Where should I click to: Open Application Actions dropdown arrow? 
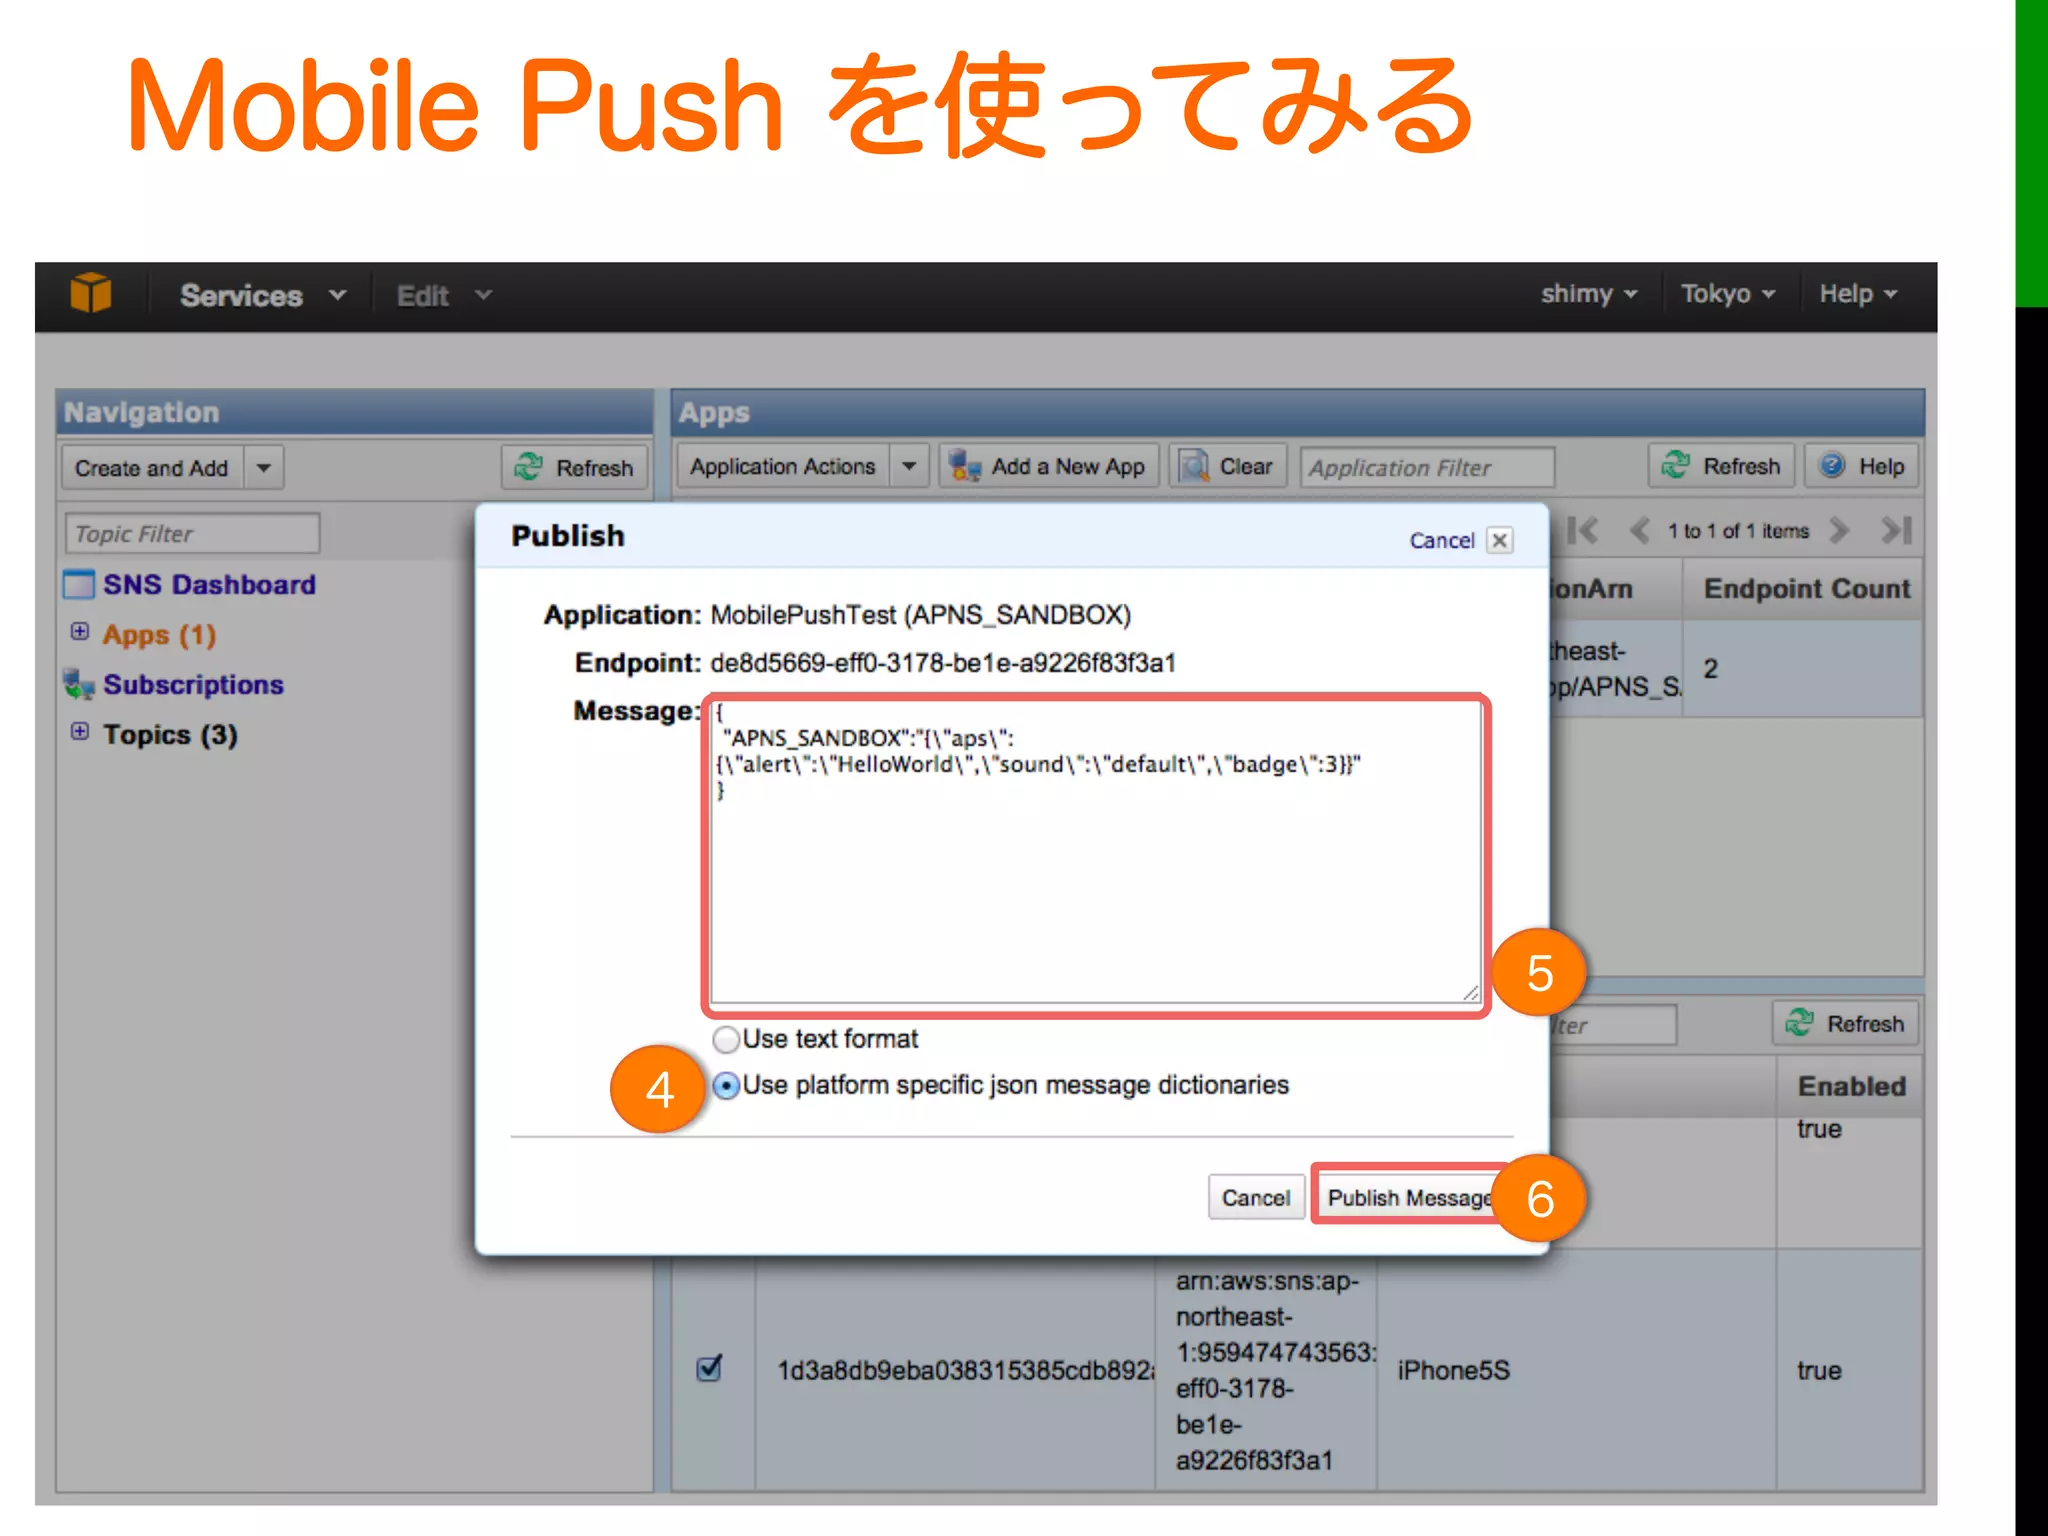[909, 466]
